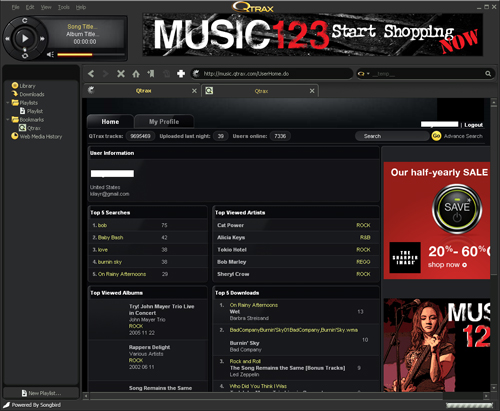Go to the home page icon
Image resolution: width=500 pixels, height=411 pixels.
[x=136, y=74]
